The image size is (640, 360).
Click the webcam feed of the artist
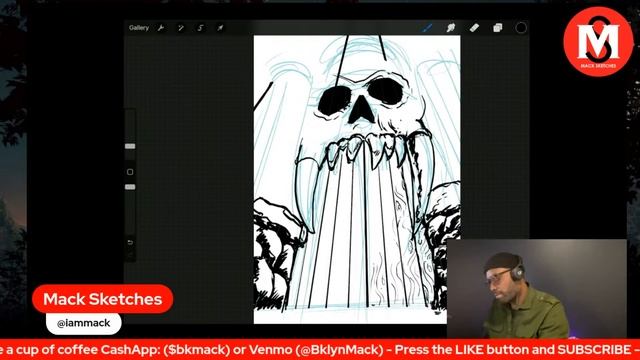537,289
